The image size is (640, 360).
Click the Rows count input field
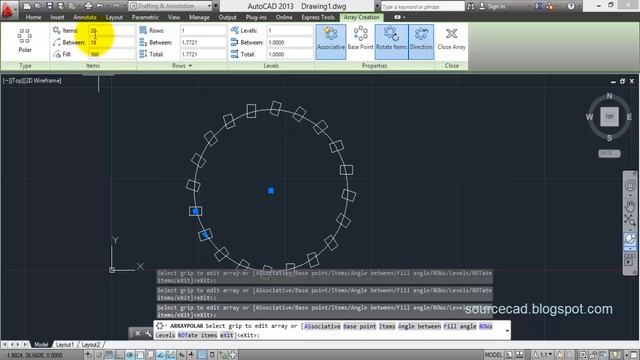(x=203, y=31)
